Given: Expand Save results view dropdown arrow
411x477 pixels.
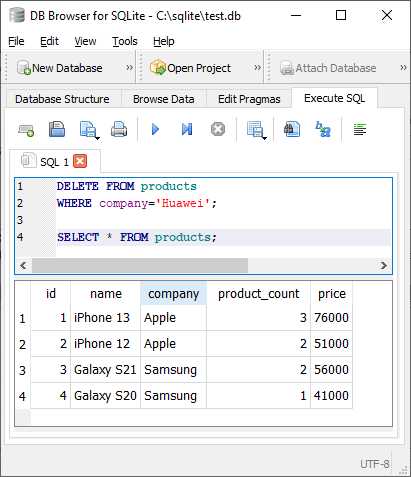Looking at the screenshot, I should [264, 138].
